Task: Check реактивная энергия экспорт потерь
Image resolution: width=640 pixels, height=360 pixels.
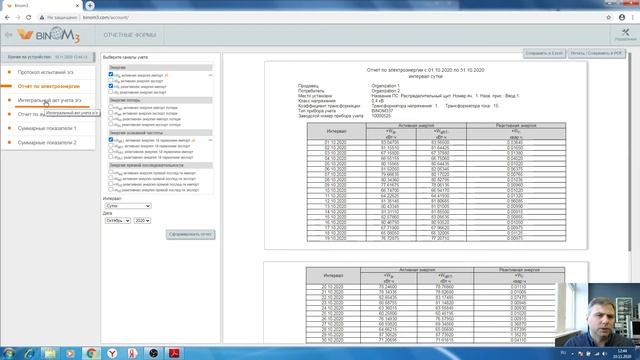Action: [x=111, y=124]
